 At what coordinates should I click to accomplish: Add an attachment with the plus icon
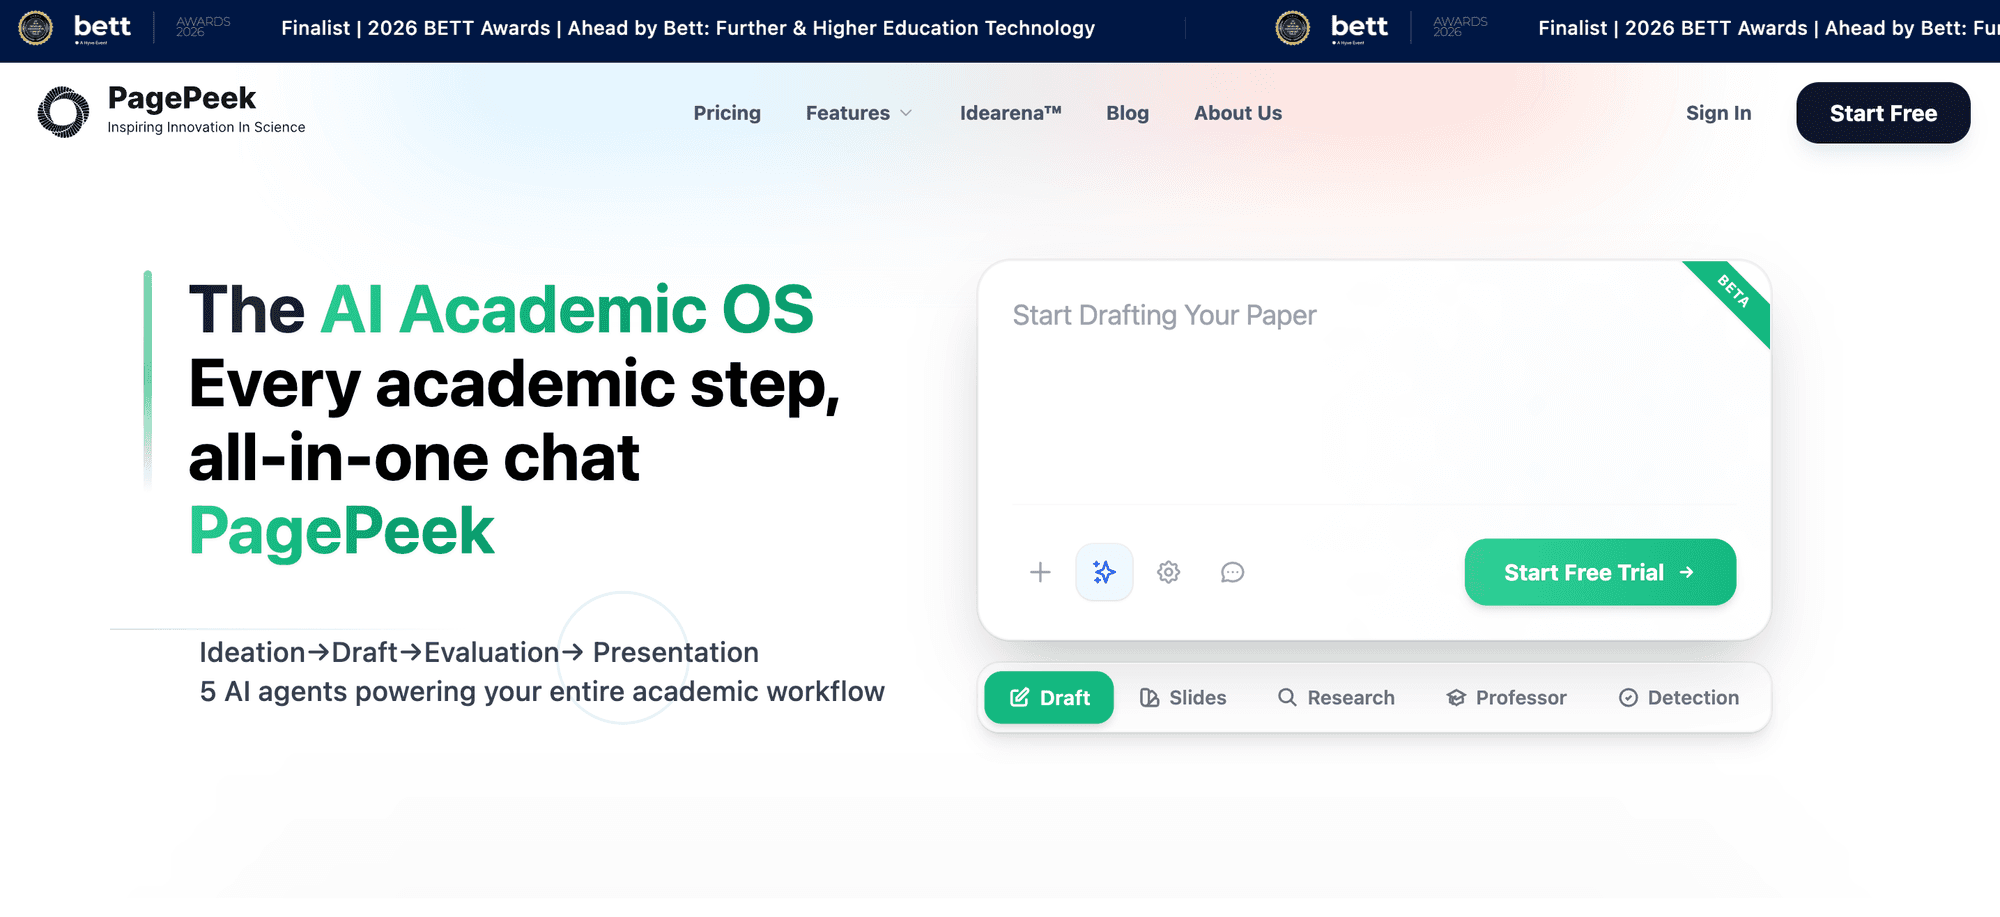[1040, 572]
